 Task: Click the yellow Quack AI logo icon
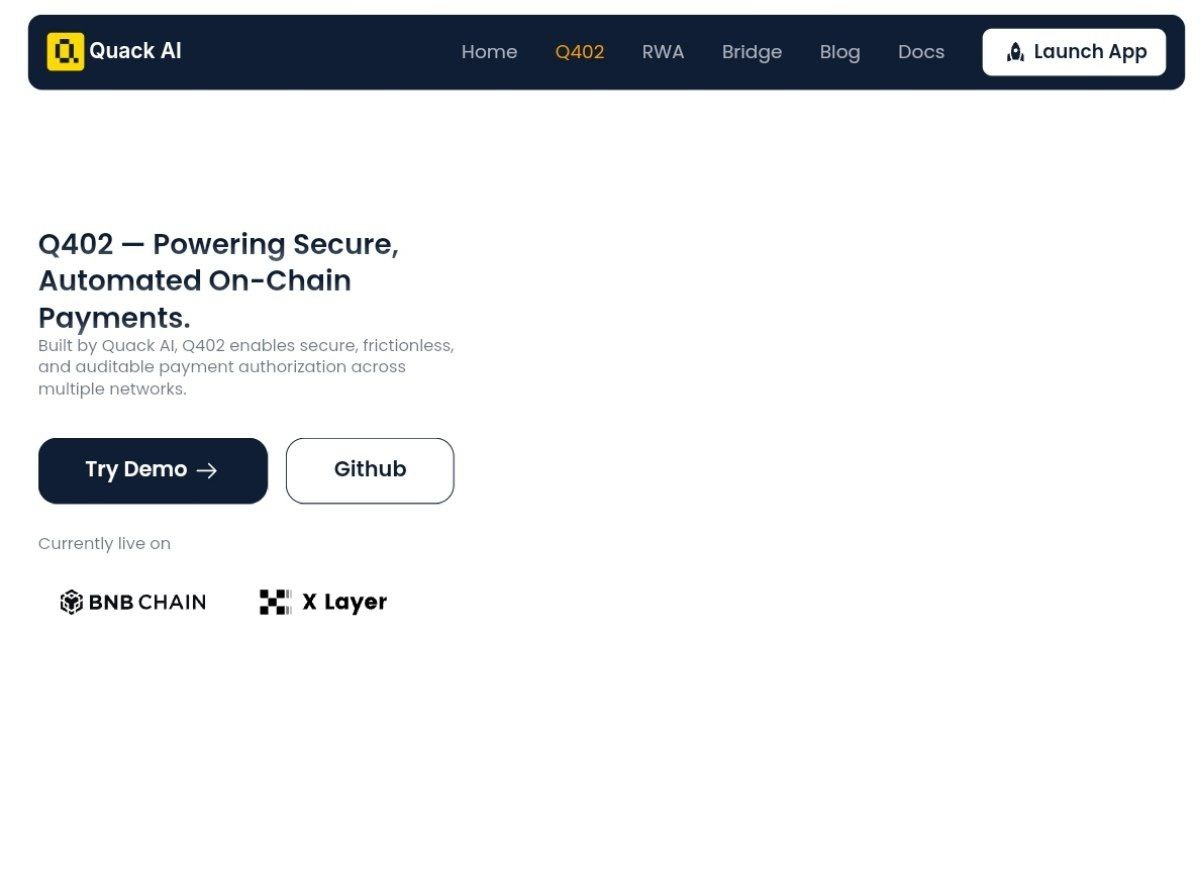click(65, 52)
